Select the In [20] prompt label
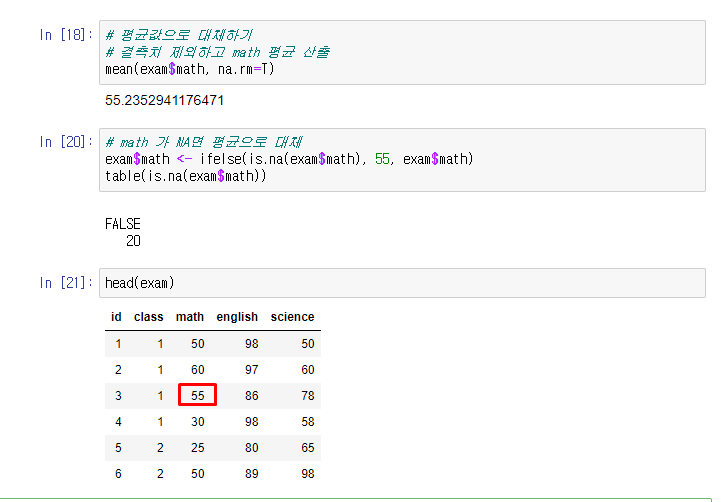 coord(66,142)
